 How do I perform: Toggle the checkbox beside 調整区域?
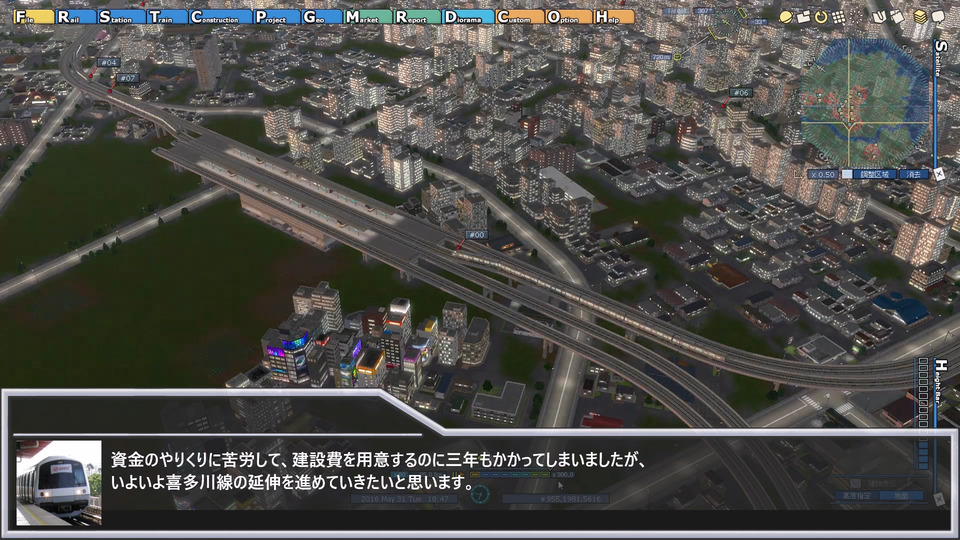coord(847,174)
